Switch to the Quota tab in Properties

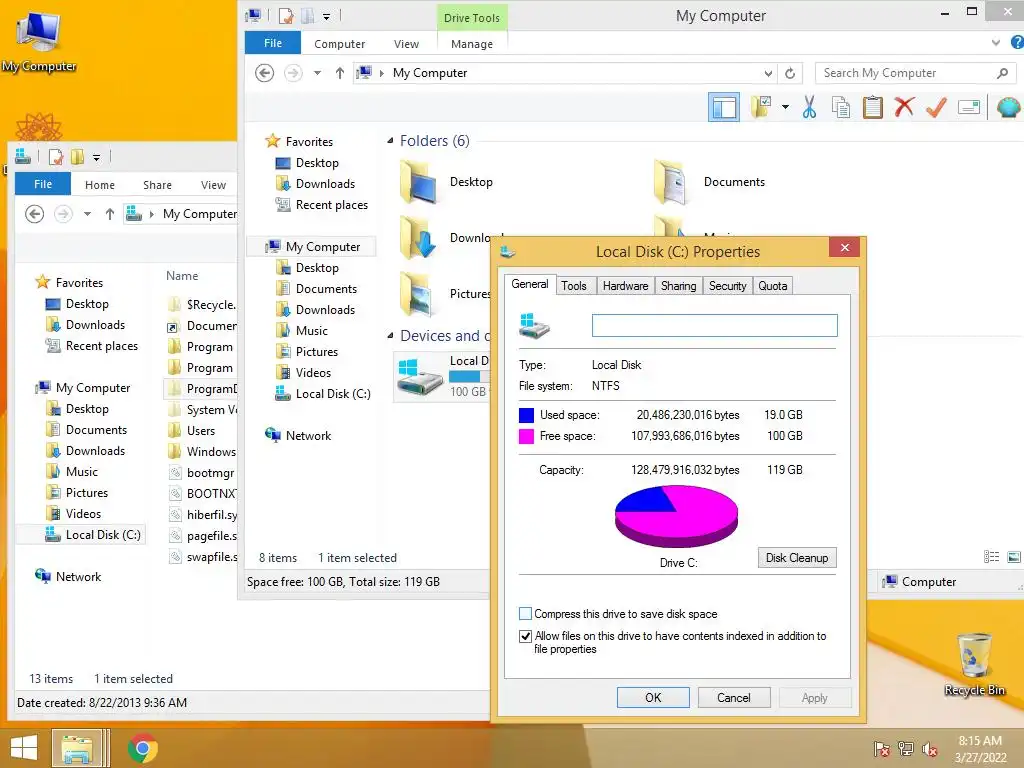(x=773, y=286)
